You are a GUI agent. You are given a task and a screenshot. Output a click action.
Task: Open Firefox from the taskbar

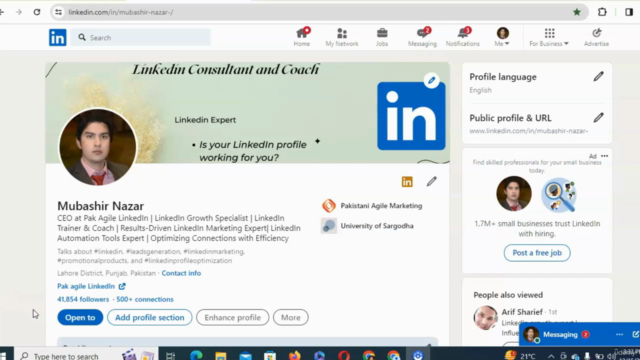294,356
